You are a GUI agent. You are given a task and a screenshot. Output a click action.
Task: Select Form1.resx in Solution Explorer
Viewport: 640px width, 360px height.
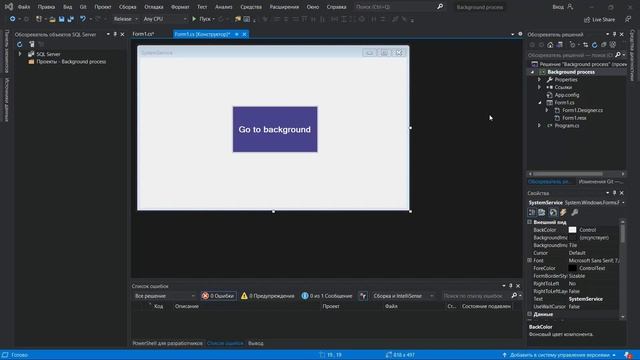click(x=574, y=118)
